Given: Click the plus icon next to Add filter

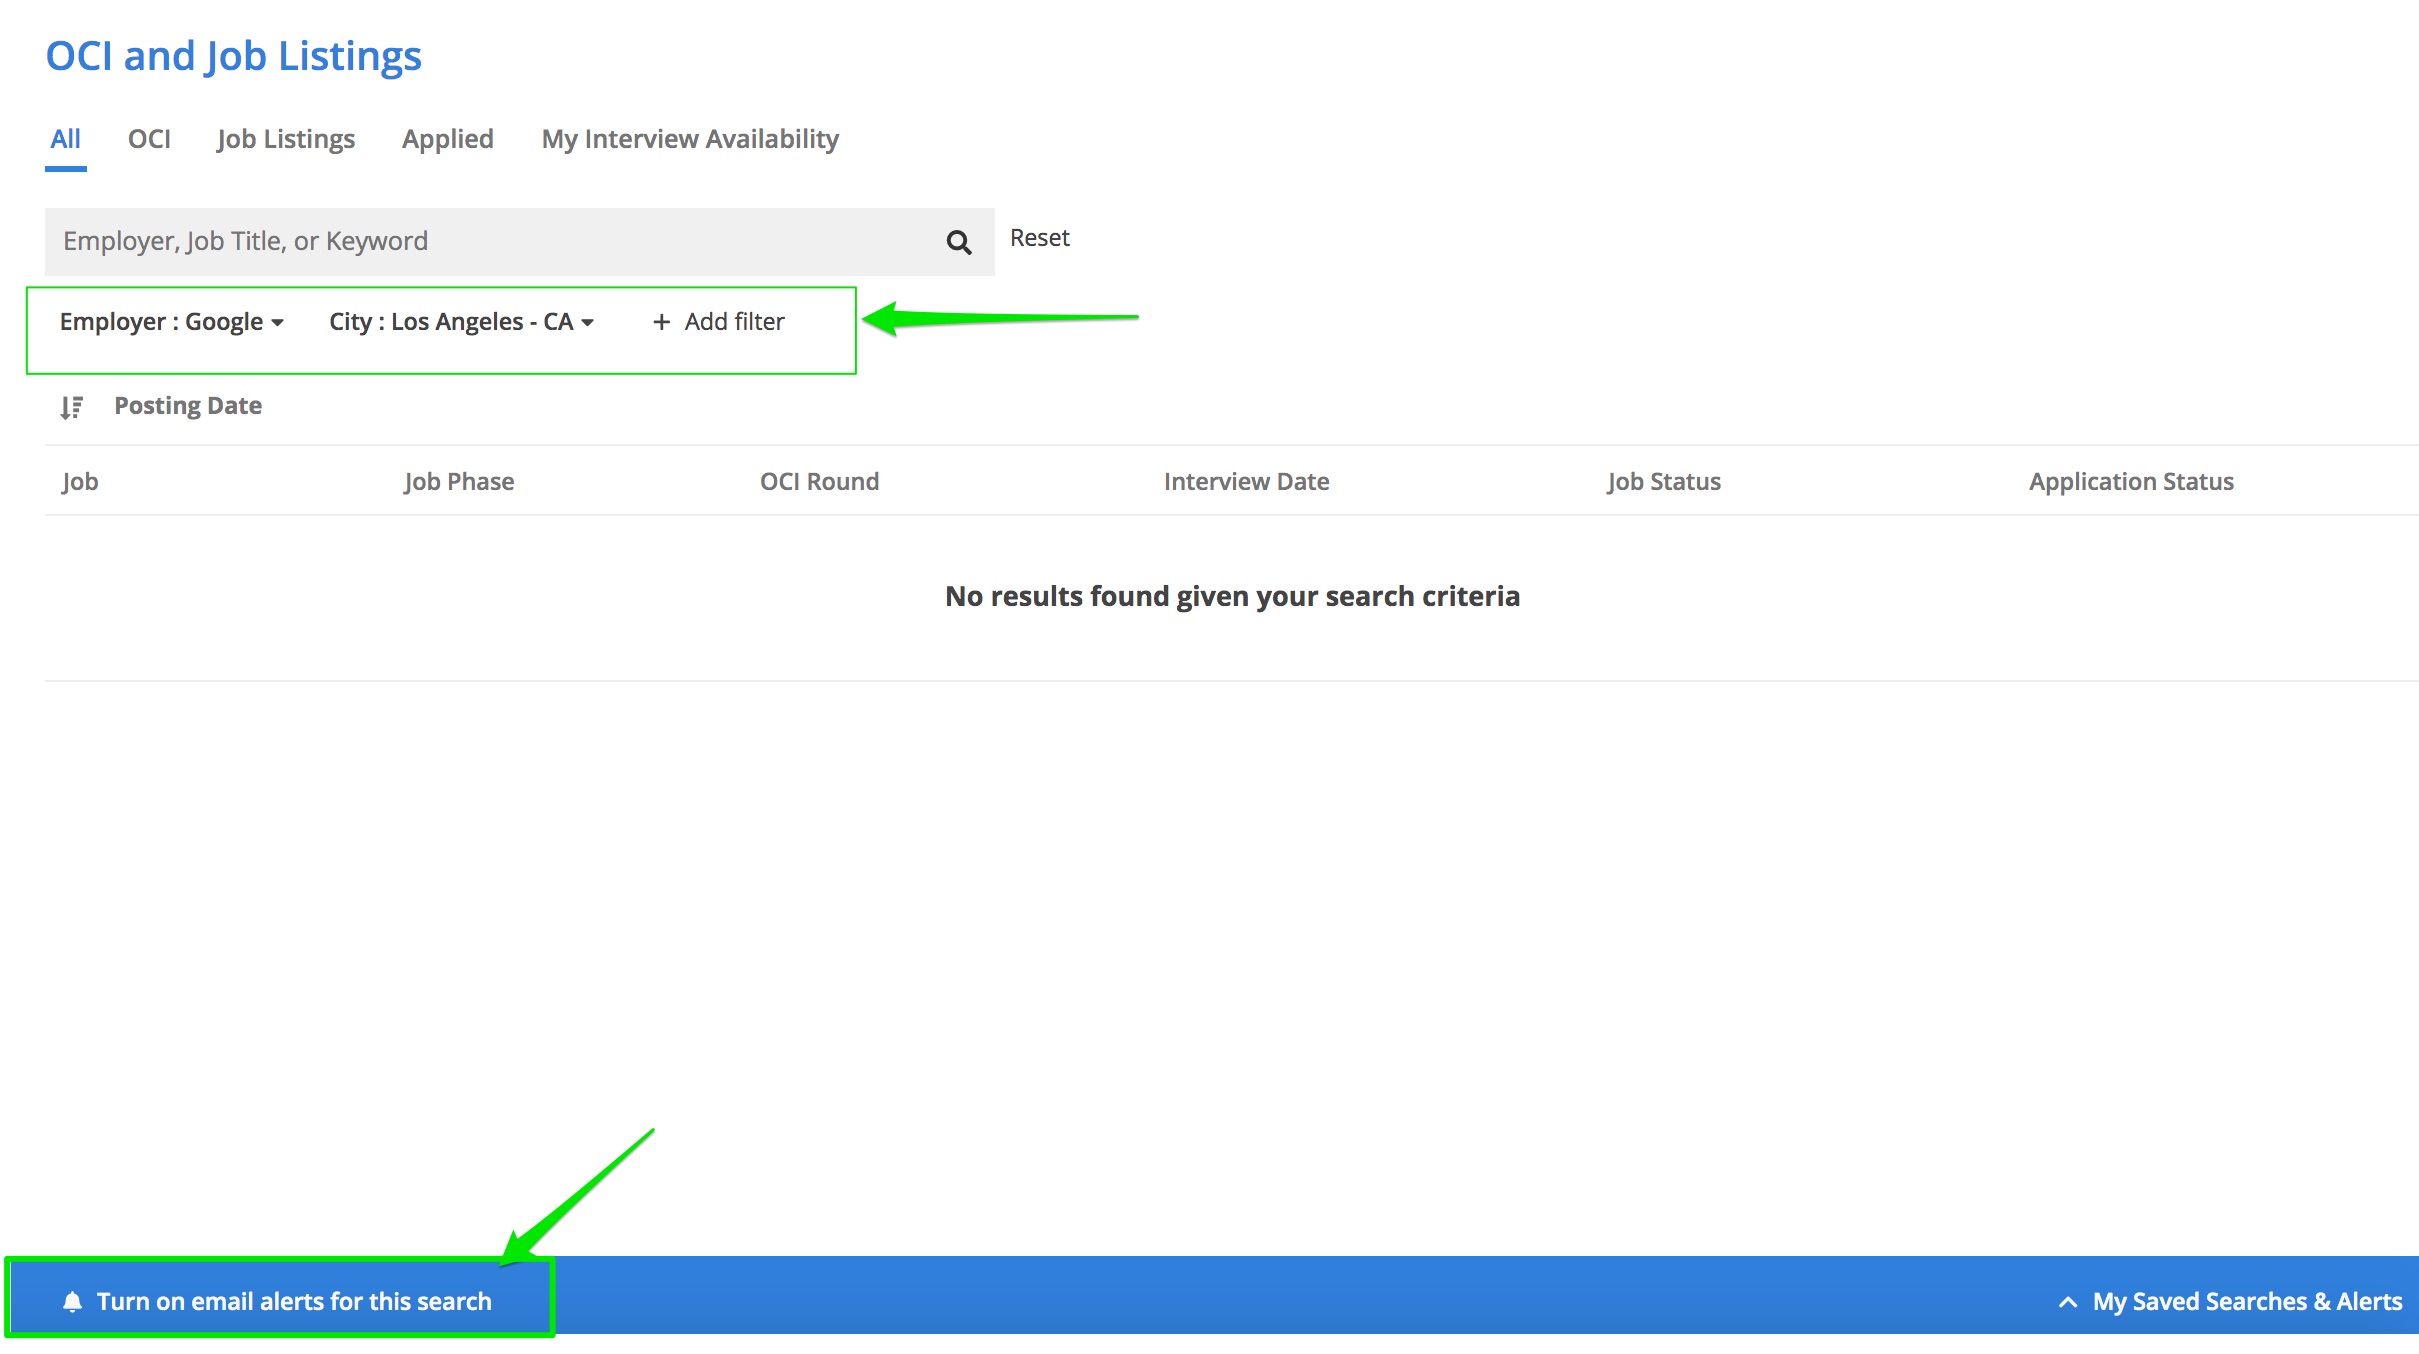Looking at the screenshot, I should 661,322.
